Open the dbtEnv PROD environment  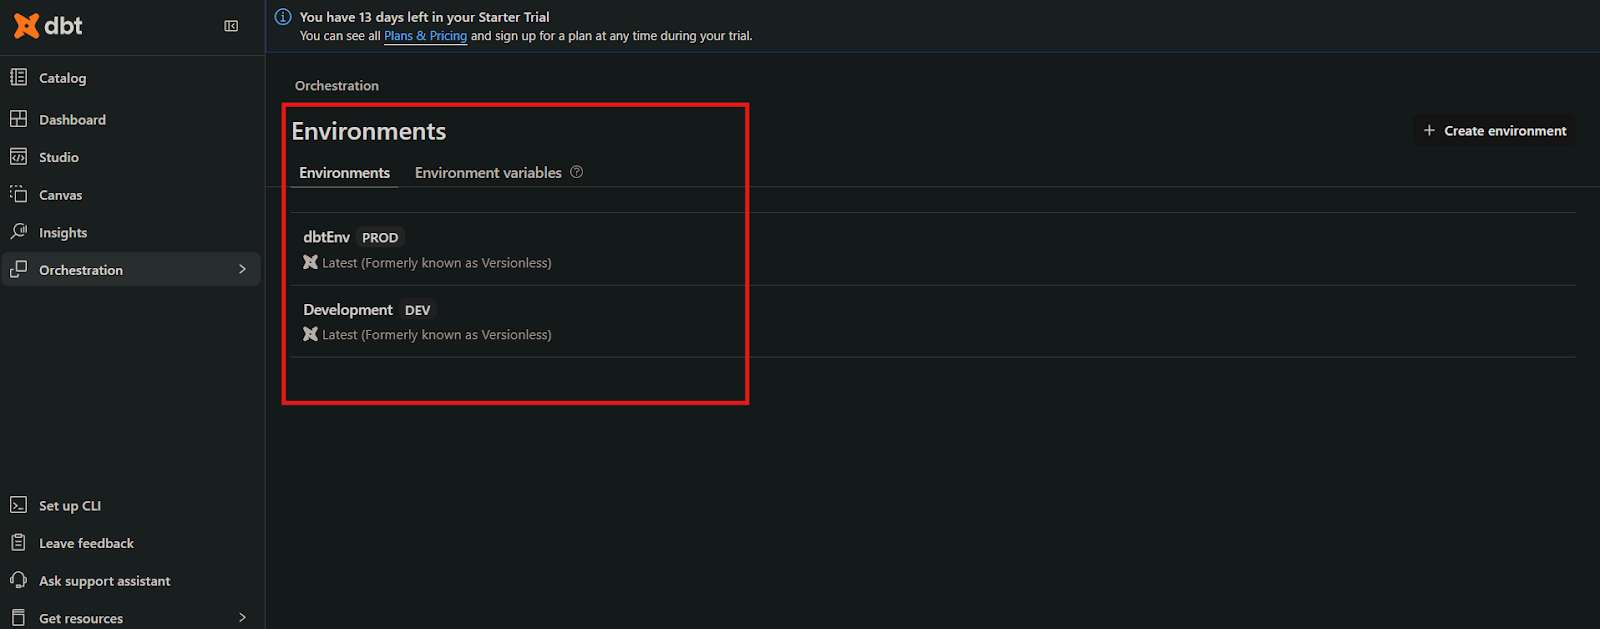[x=933, y=249]
